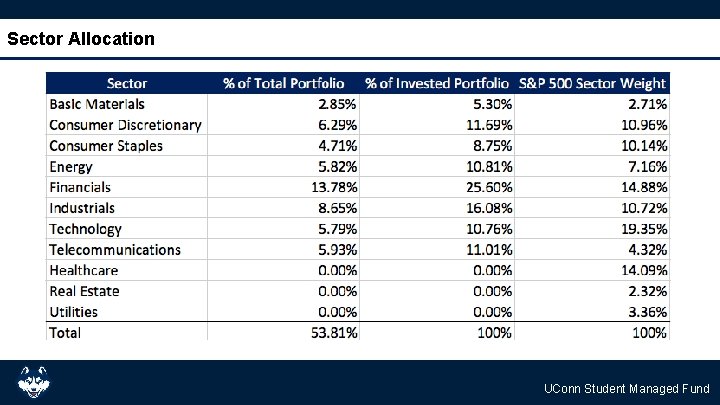Image resolution: width=720 pixels, height=405 pixels.
Task: Select the Sector column header
Action: click(127, 84)
